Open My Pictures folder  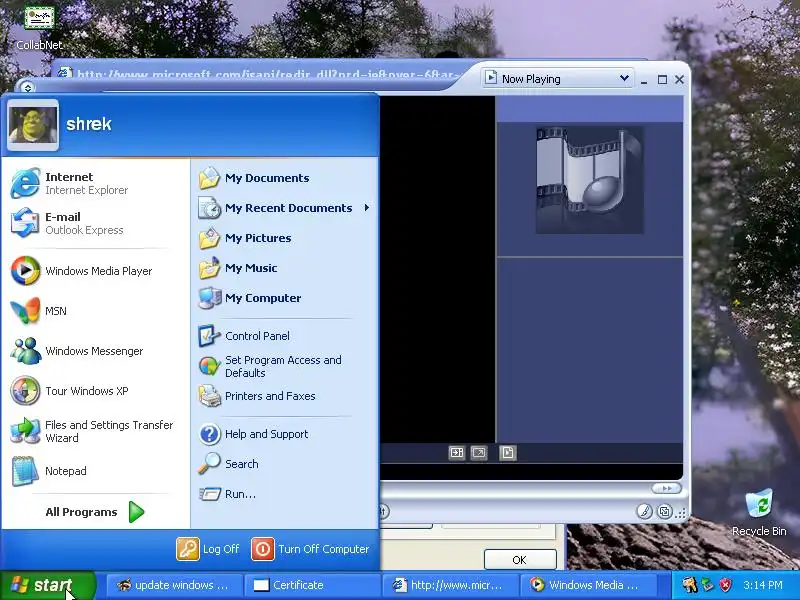pos(284,238)
